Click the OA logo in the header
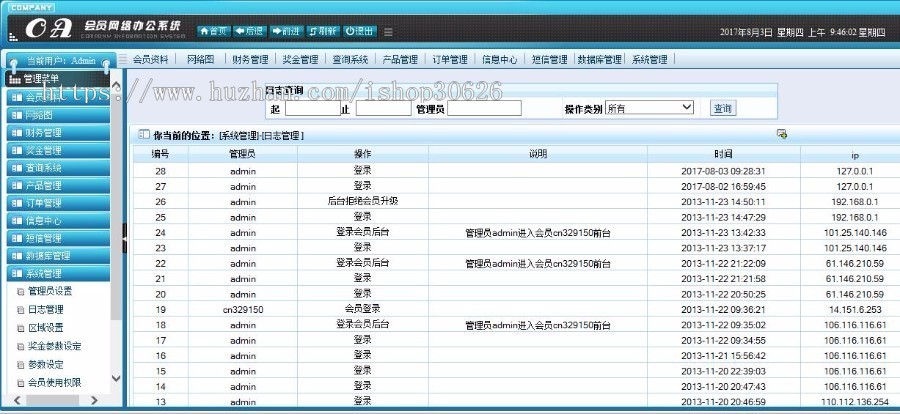The width and height of the screenshot is (900, 414). [x=49, y=29]
